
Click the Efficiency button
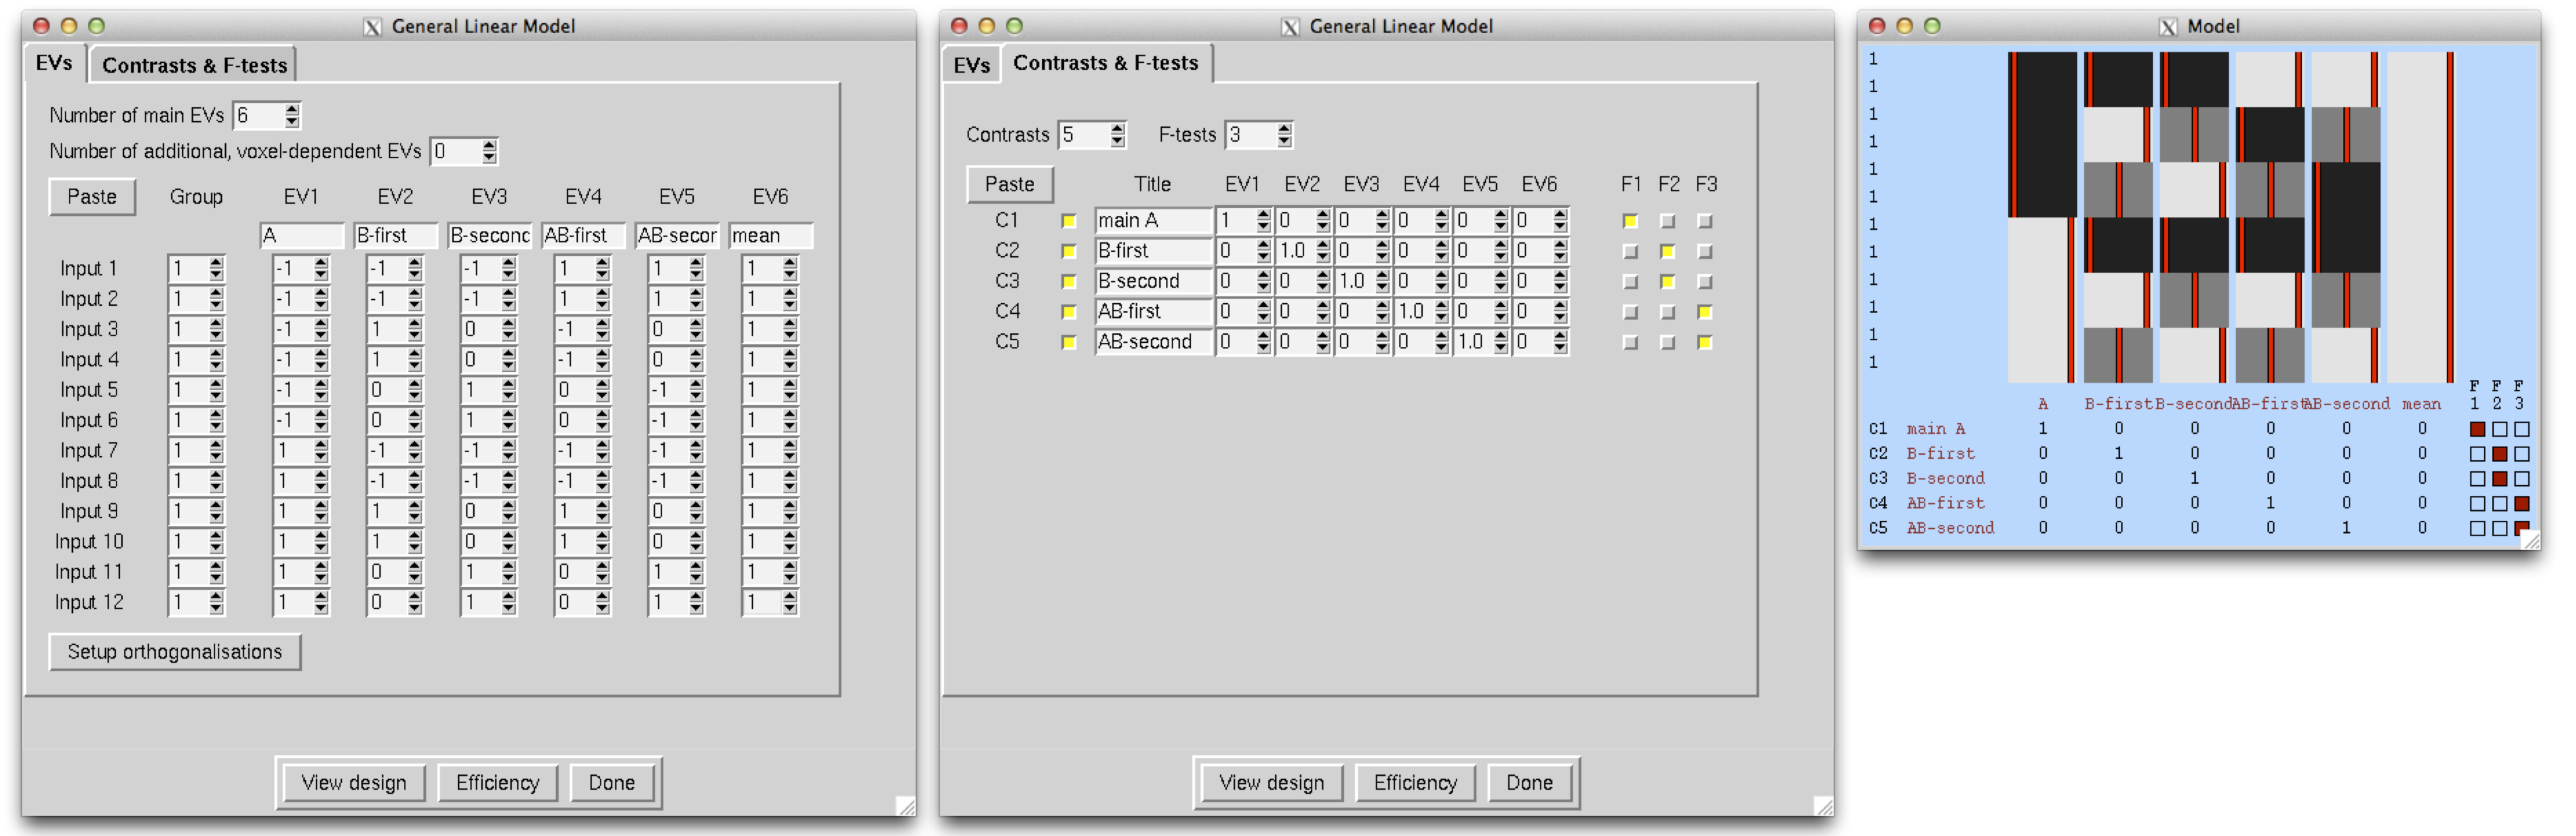[x=497, y=783]
